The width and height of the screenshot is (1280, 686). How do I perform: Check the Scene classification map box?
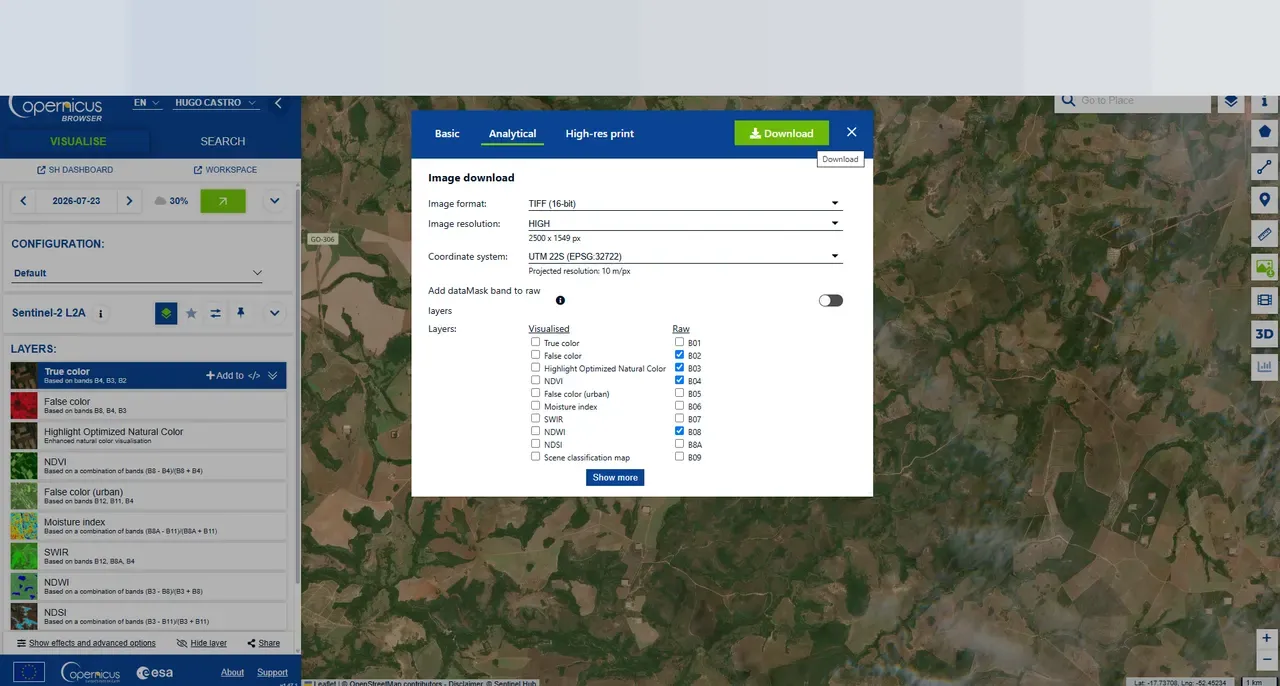pyautogui.click(x=536, y=456)
